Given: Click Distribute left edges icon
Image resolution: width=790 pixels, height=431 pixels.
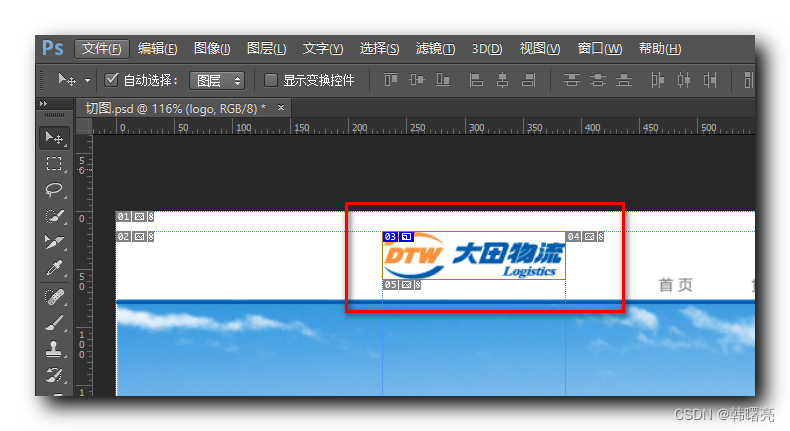Looking at the screenshot, I should 657,80.
